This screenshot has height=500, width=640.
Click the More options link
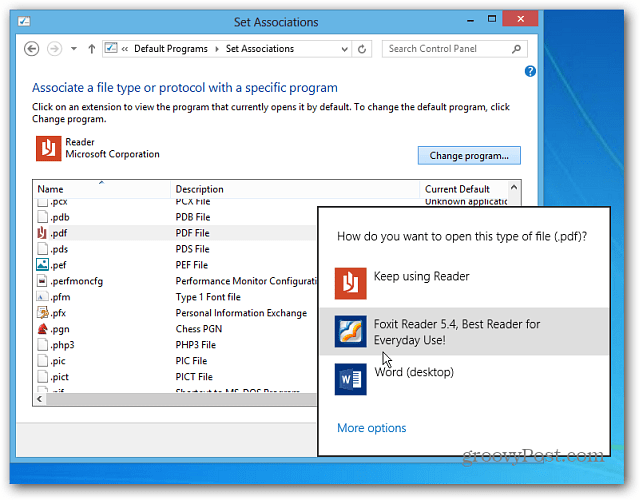[371, 428]
